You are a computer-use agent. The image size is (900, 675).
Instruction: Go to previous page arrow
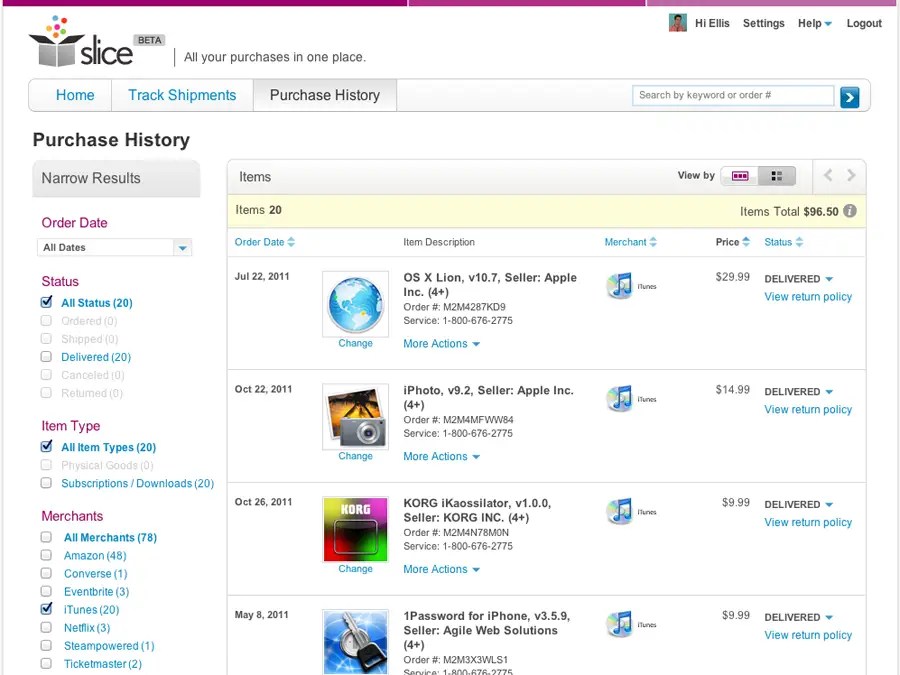828,175
